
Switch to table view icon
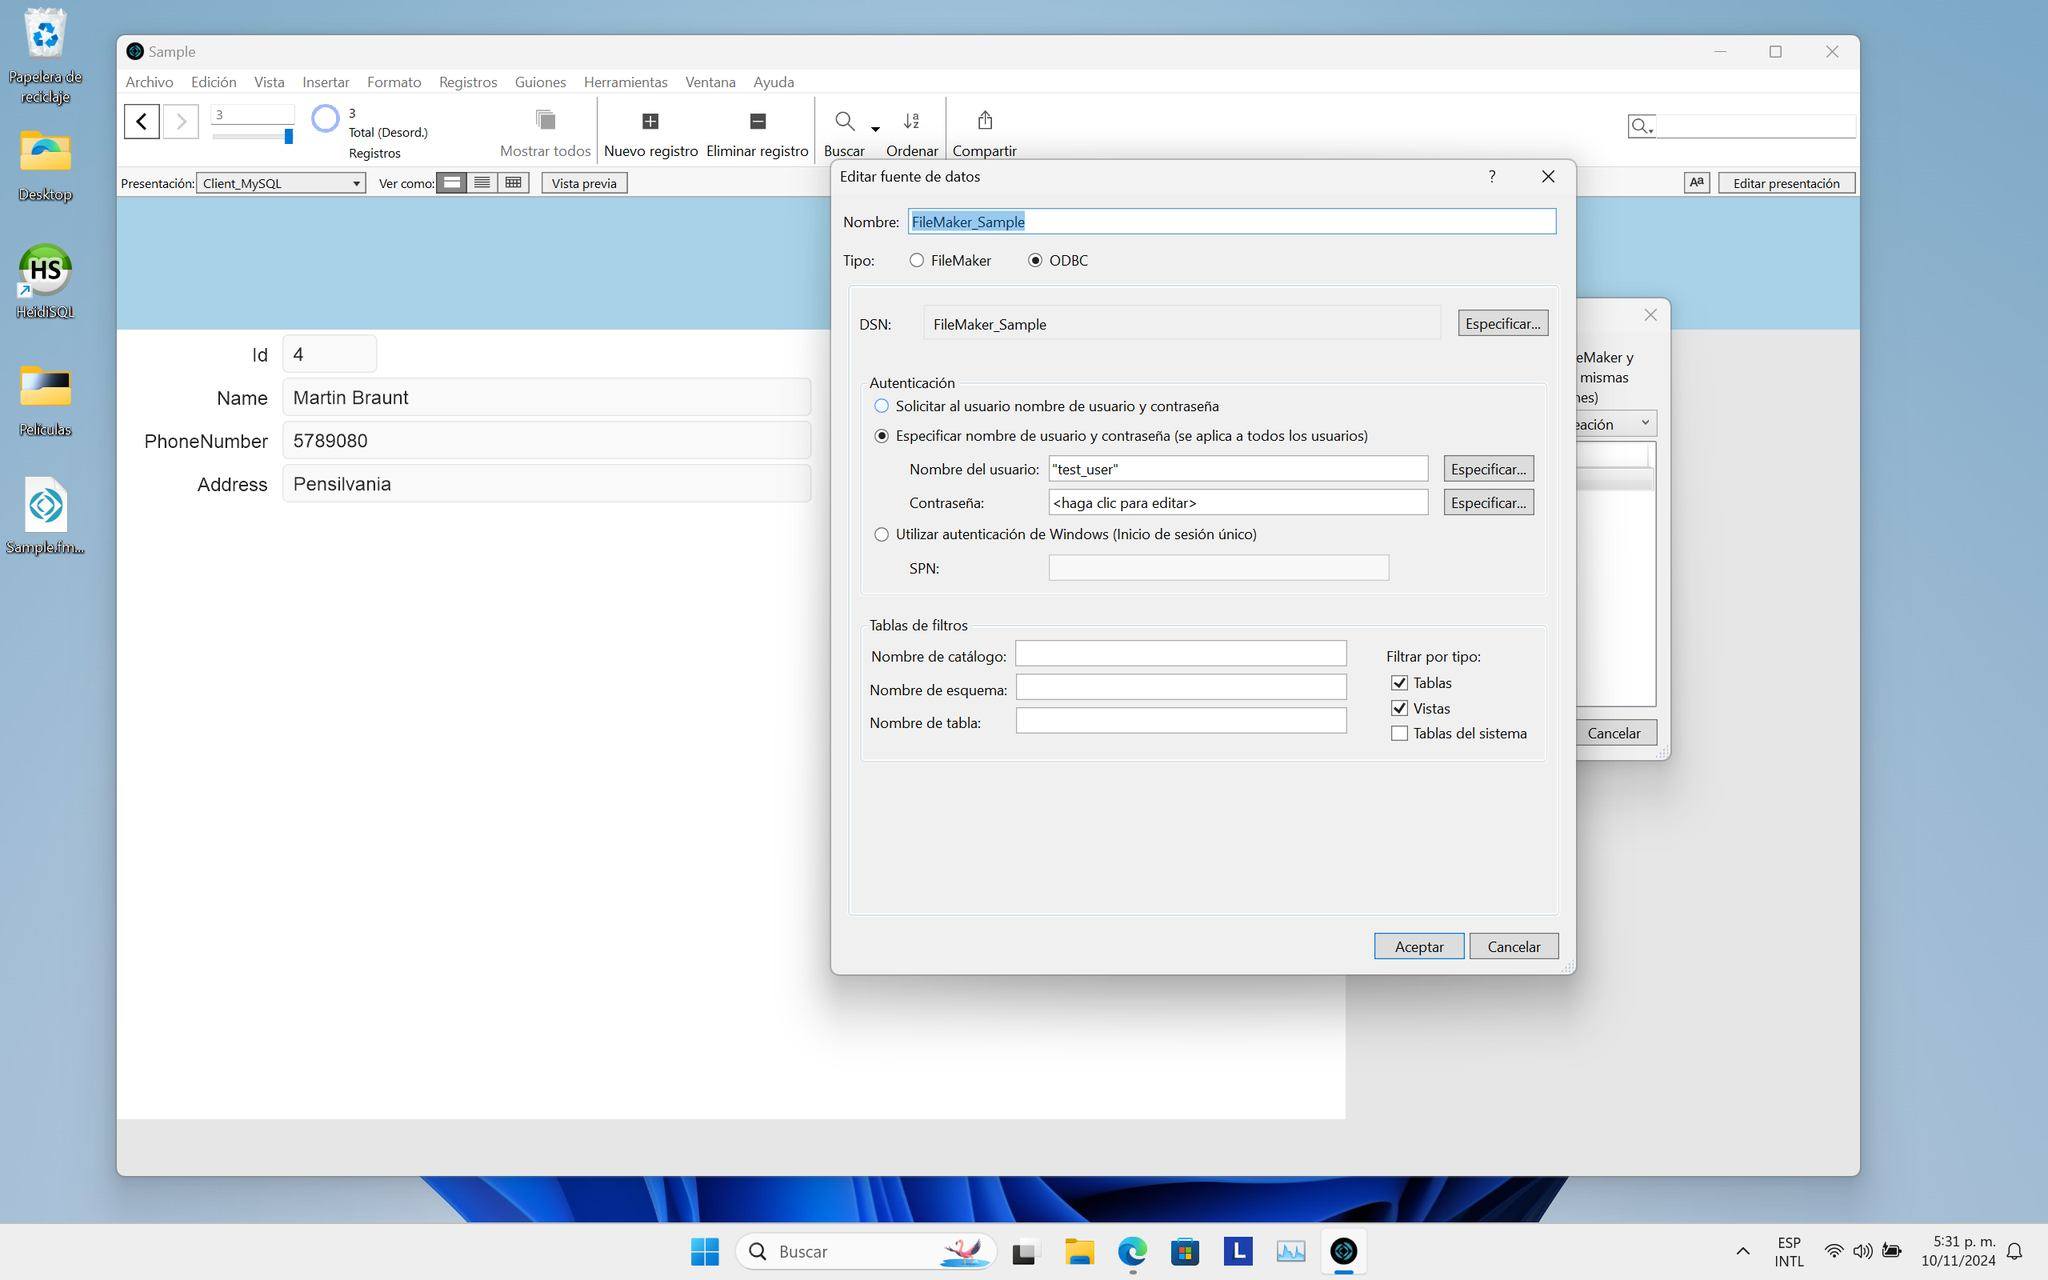tap(513, 183)
